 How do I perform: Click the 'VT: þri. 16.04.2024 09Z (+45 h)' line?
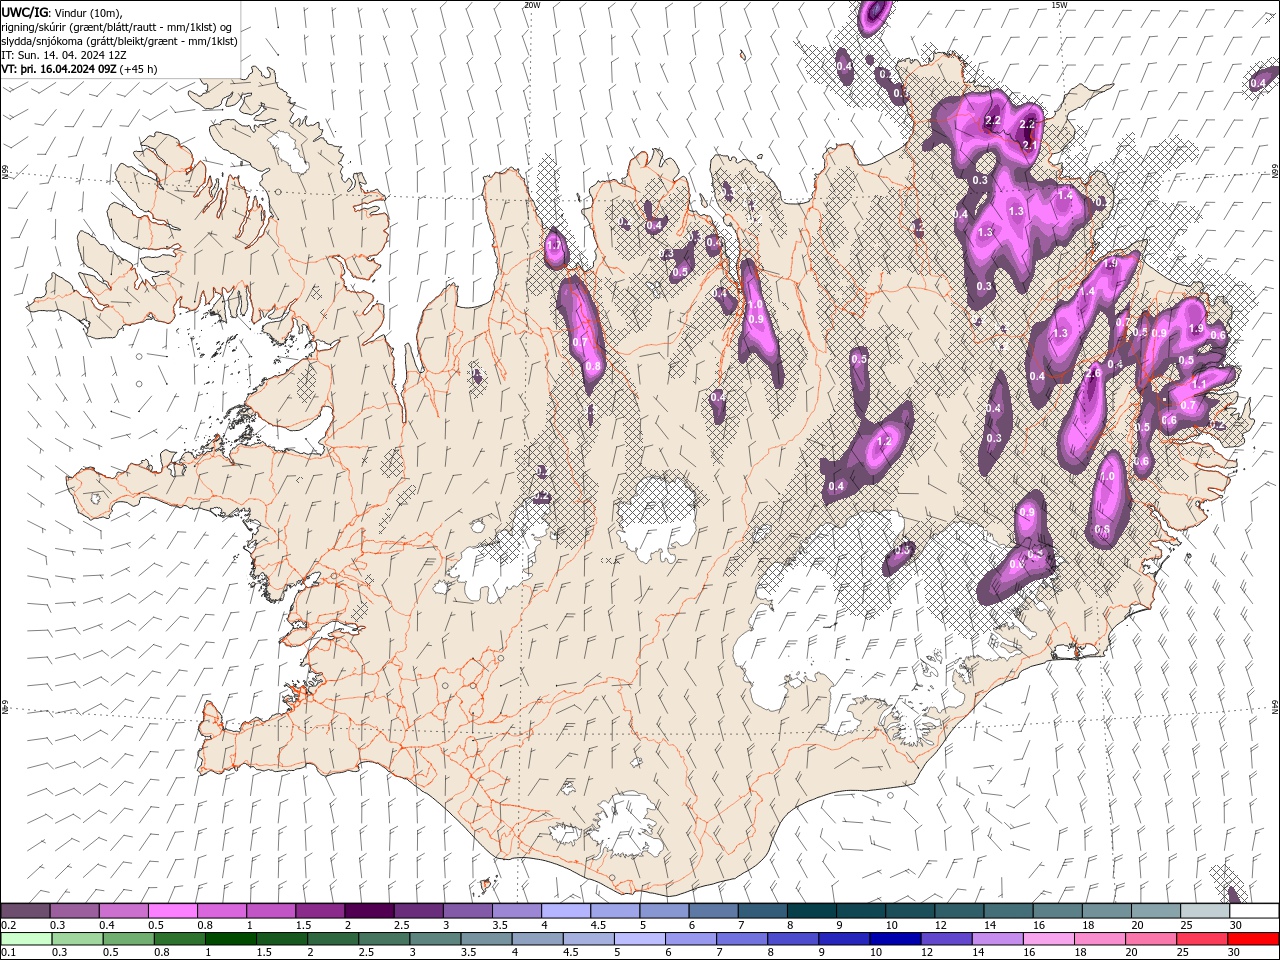point(80,69)
